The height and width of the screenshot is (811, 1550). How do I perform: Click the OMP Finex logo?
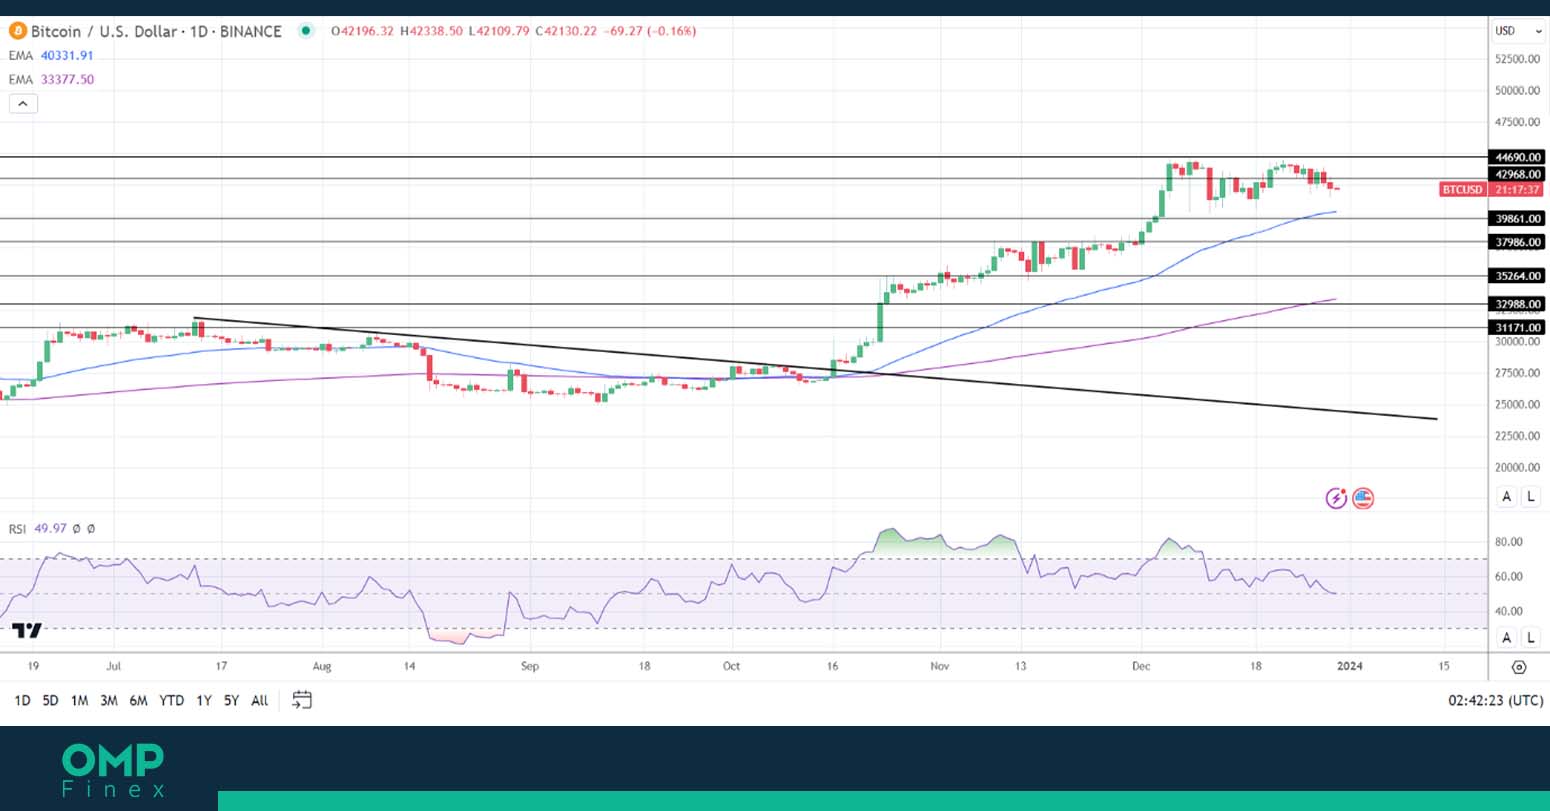(113, 771)
